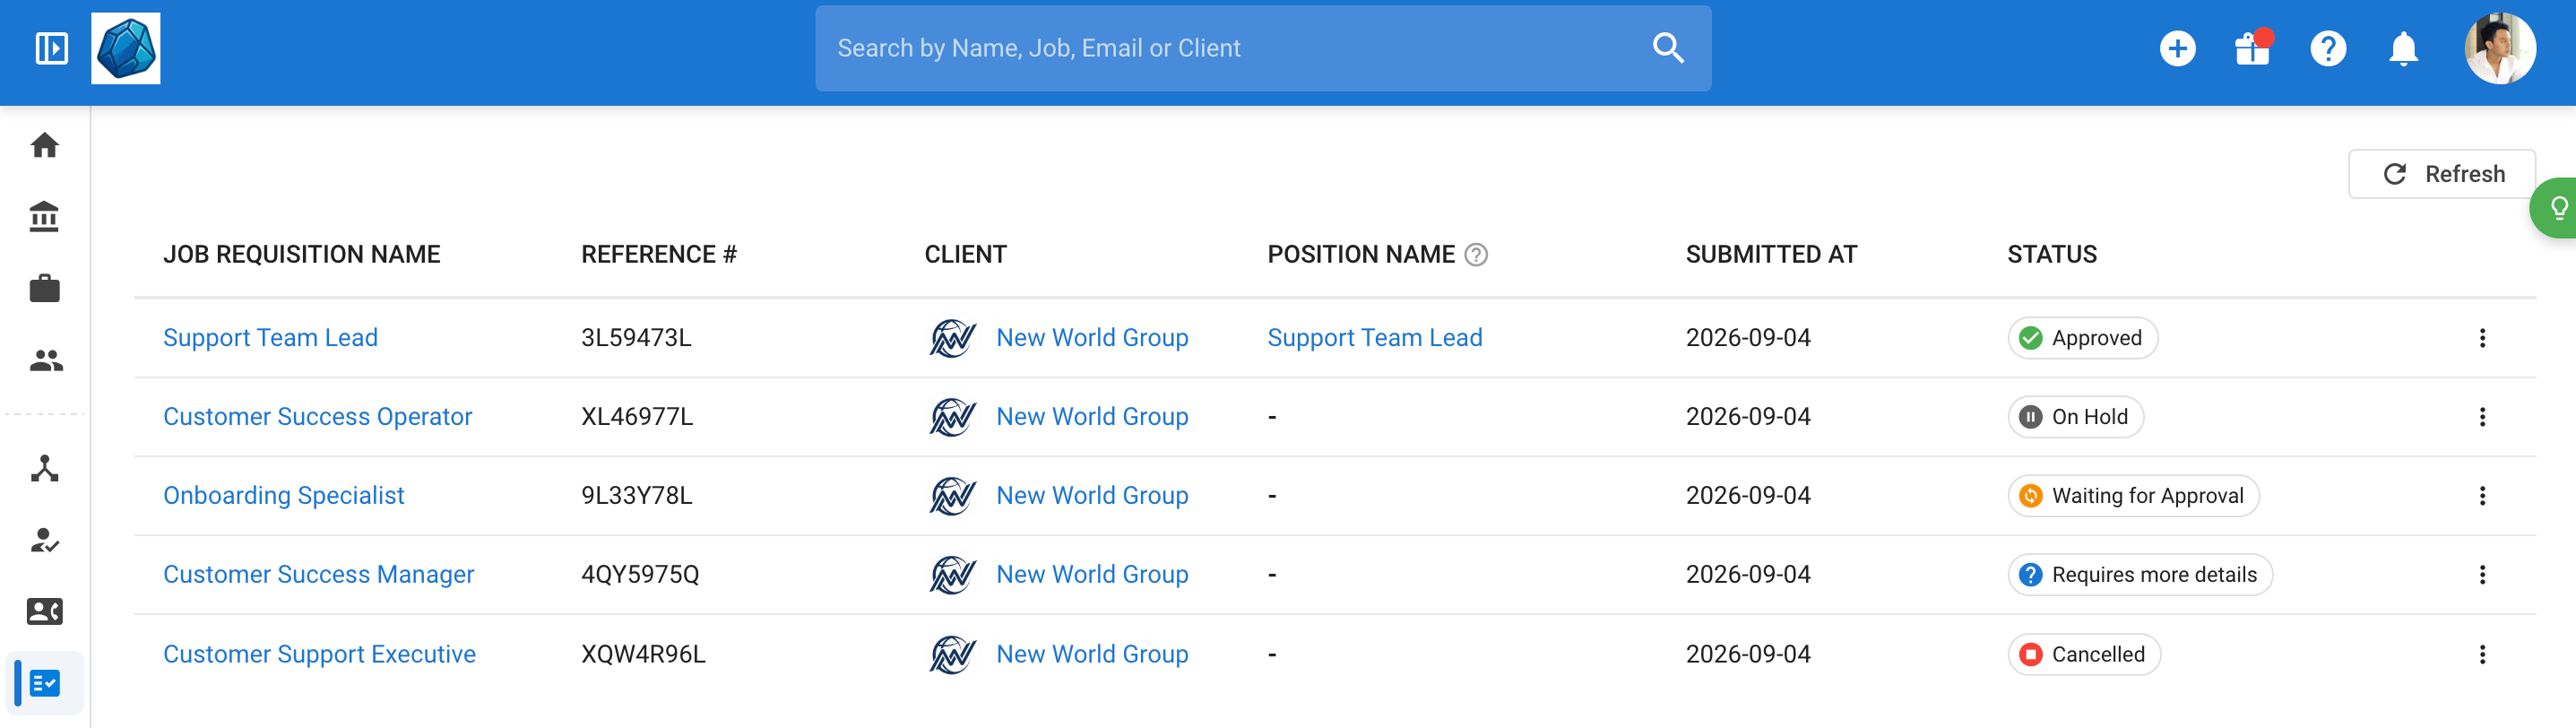The image size is (2576, 728).
Task: Open the notifications bell
Action: [2403, 48]
